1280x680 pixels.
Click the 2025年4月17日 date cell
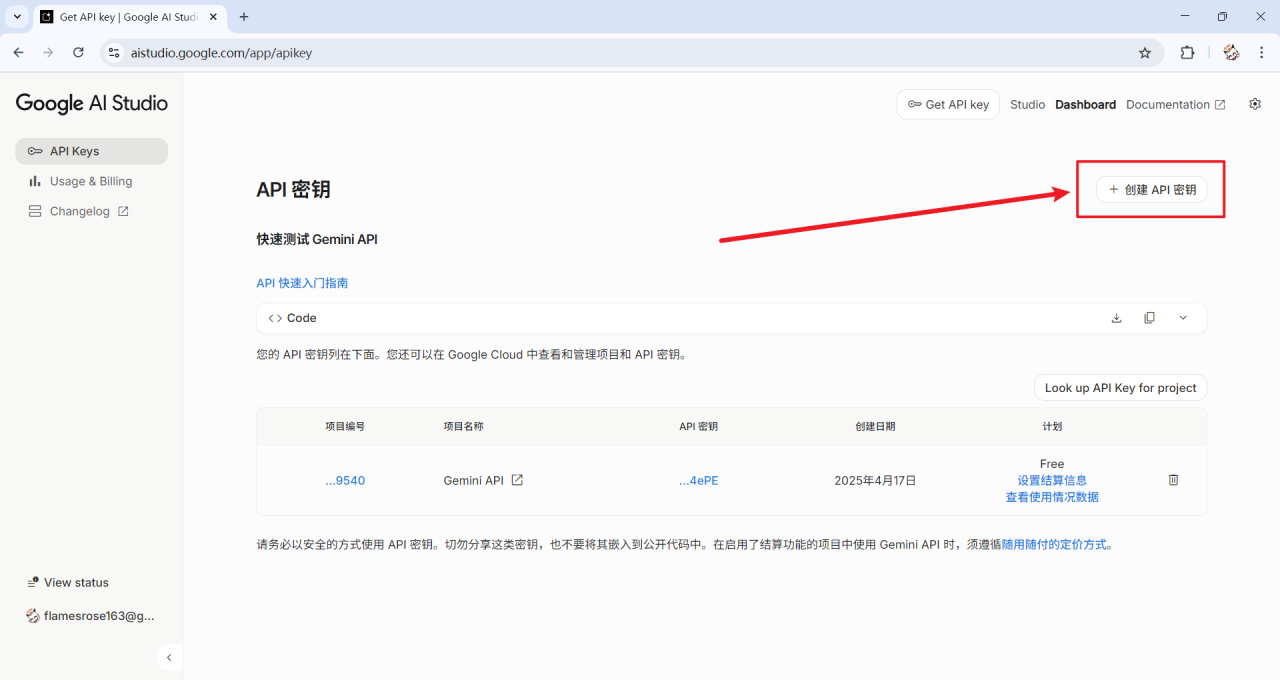(875, 480)
